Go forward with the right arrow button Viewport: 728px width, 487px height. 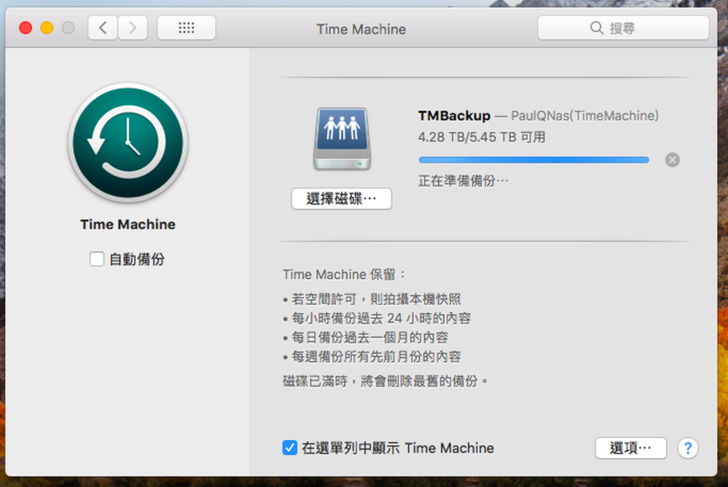tap(133, 28)
